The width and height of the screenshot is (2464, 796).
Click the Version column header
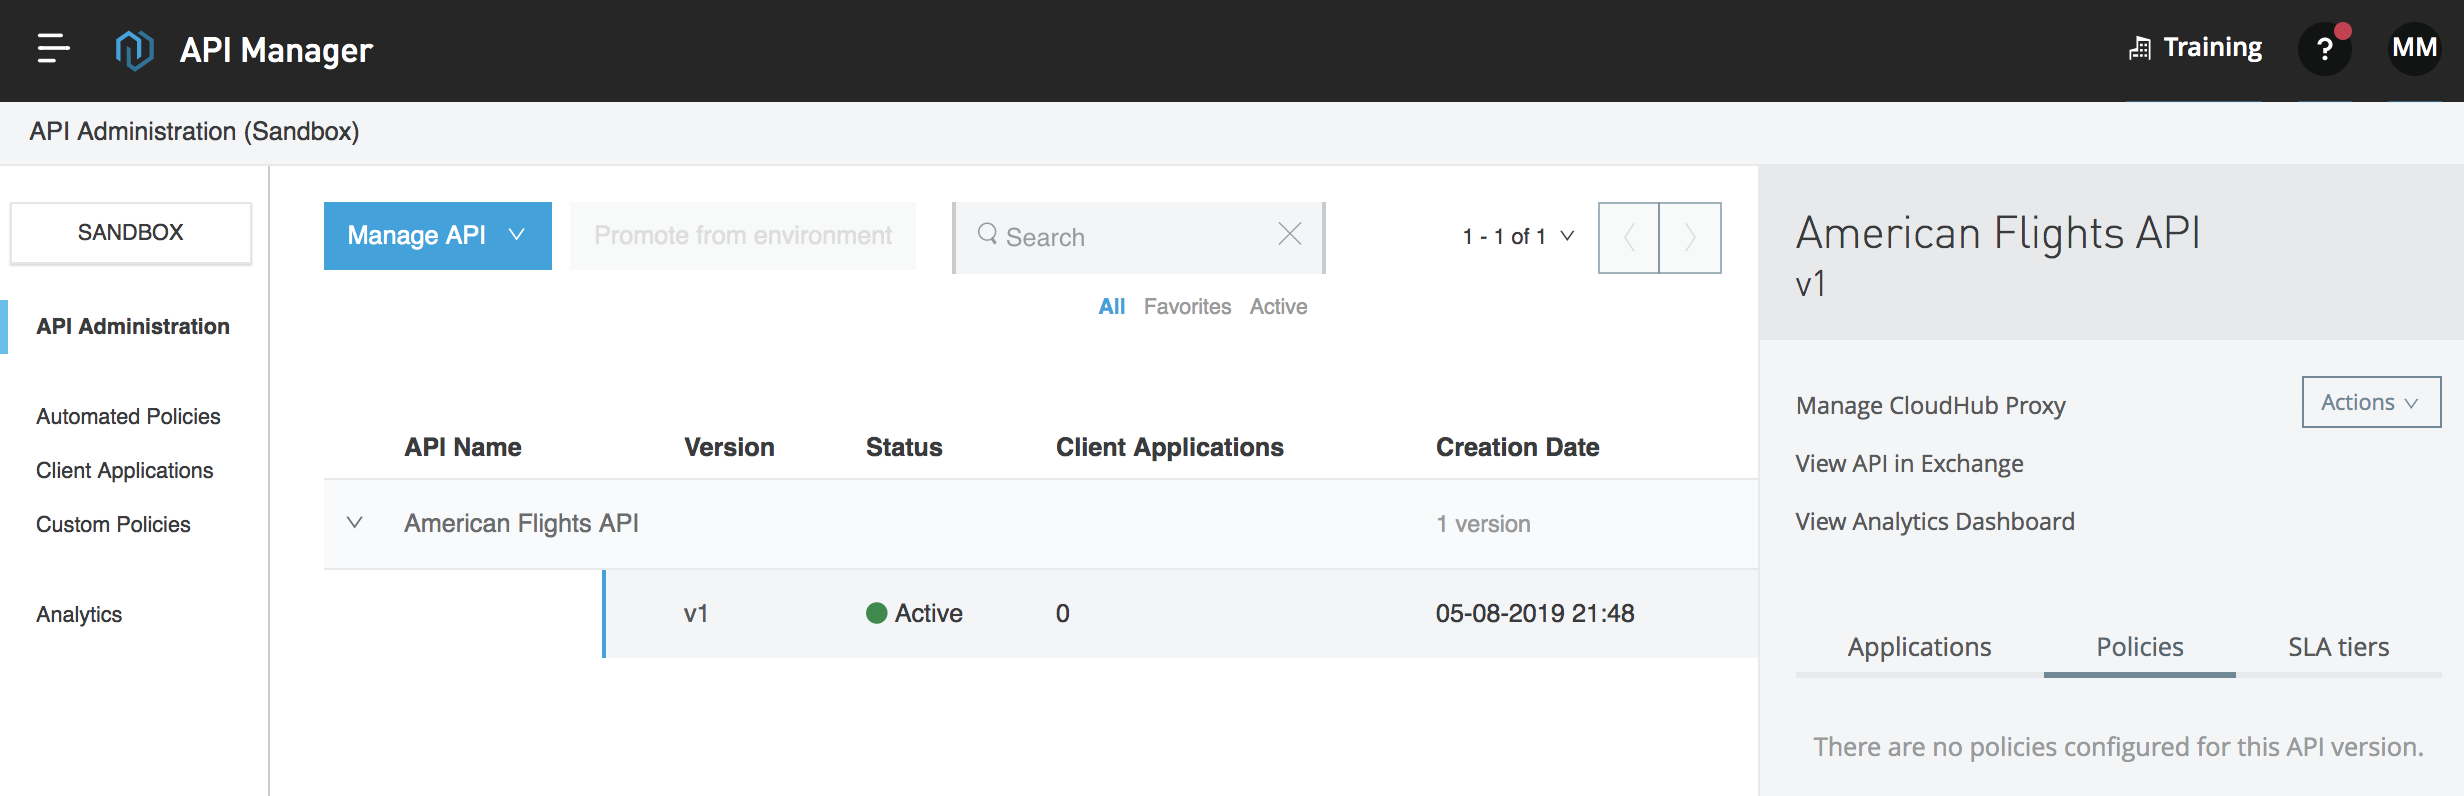click(x=729, y=447)
